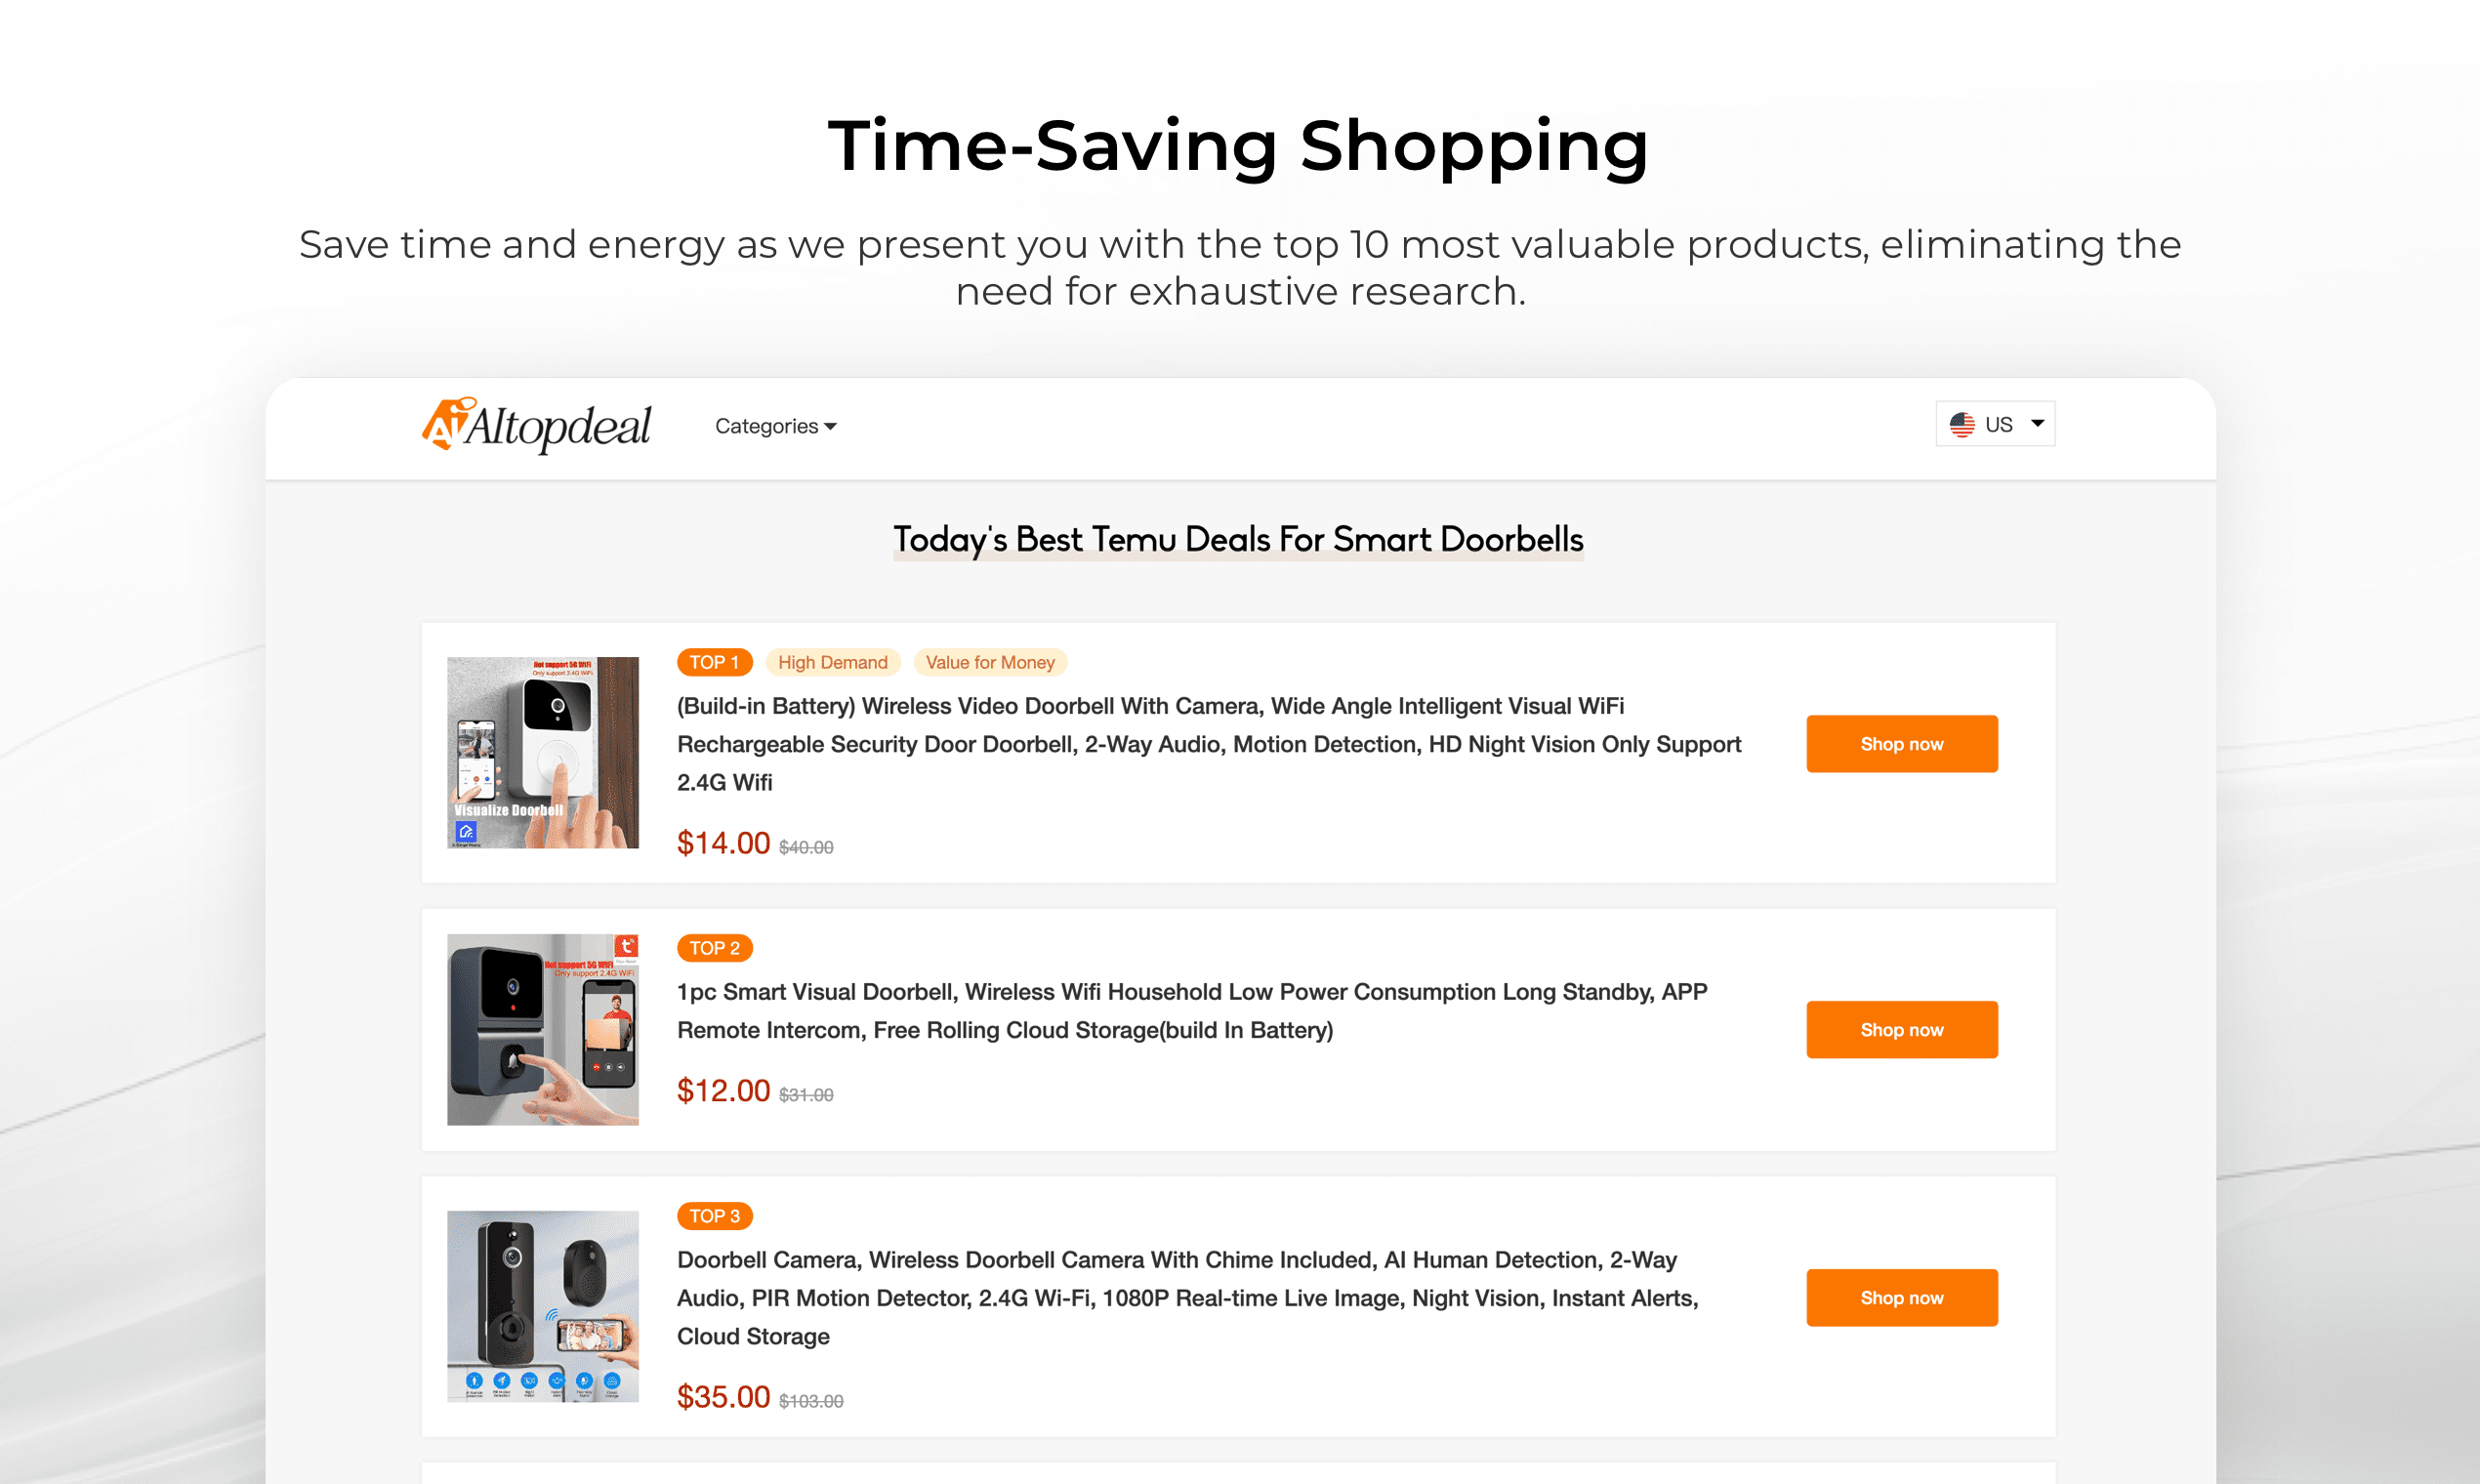Click the country selector caret arrow
Screen dimensions: 2480x1484
coord(2037,423)
